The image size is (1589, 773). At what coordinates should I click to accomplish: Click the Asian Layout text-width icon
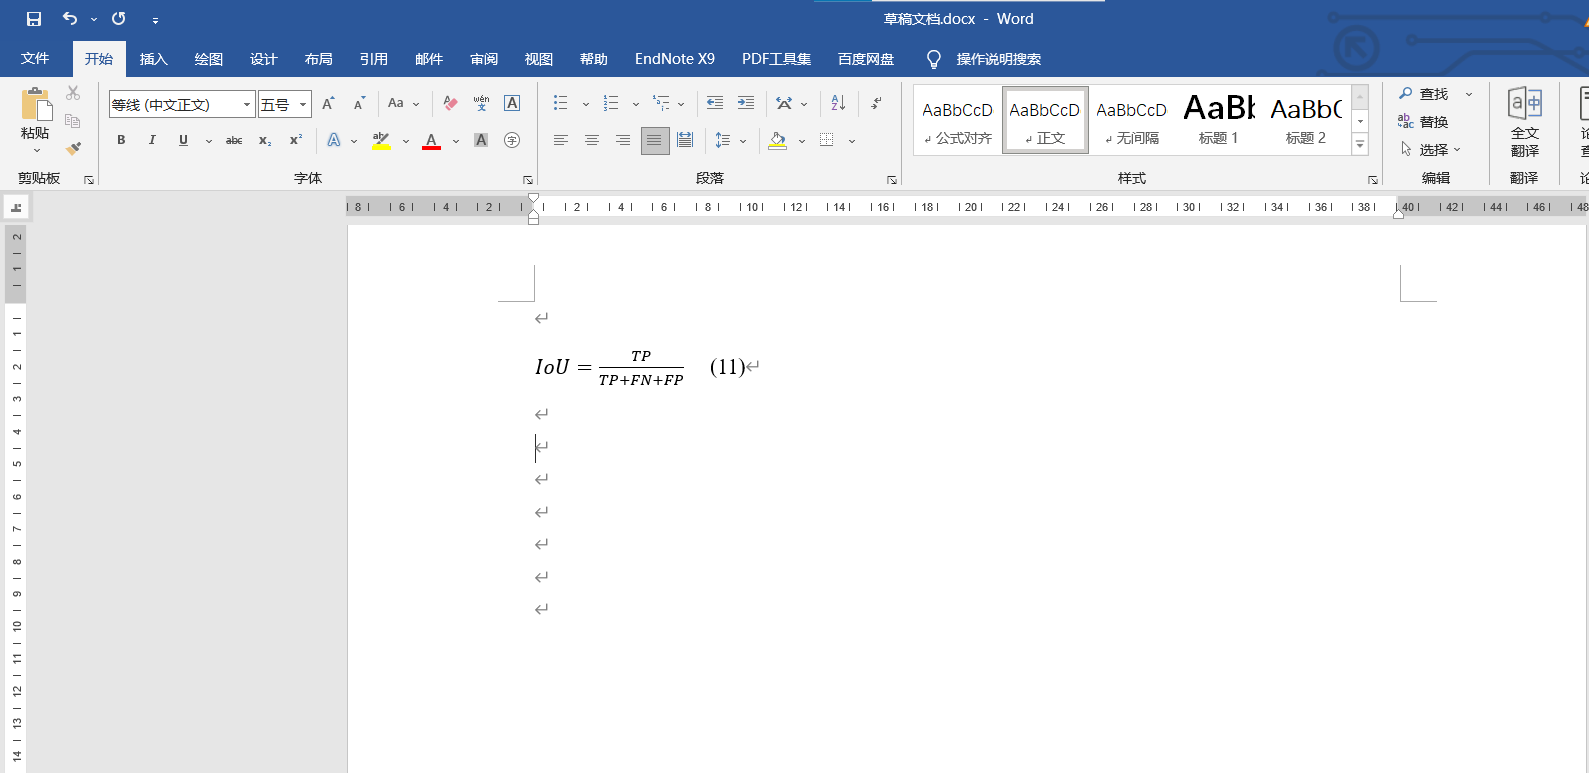coord(784,103)
